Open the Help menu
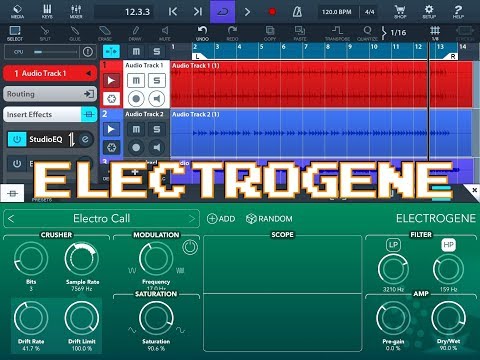Image resolution: width=480 pixels, height=360 pixels. tap(458, 12)
